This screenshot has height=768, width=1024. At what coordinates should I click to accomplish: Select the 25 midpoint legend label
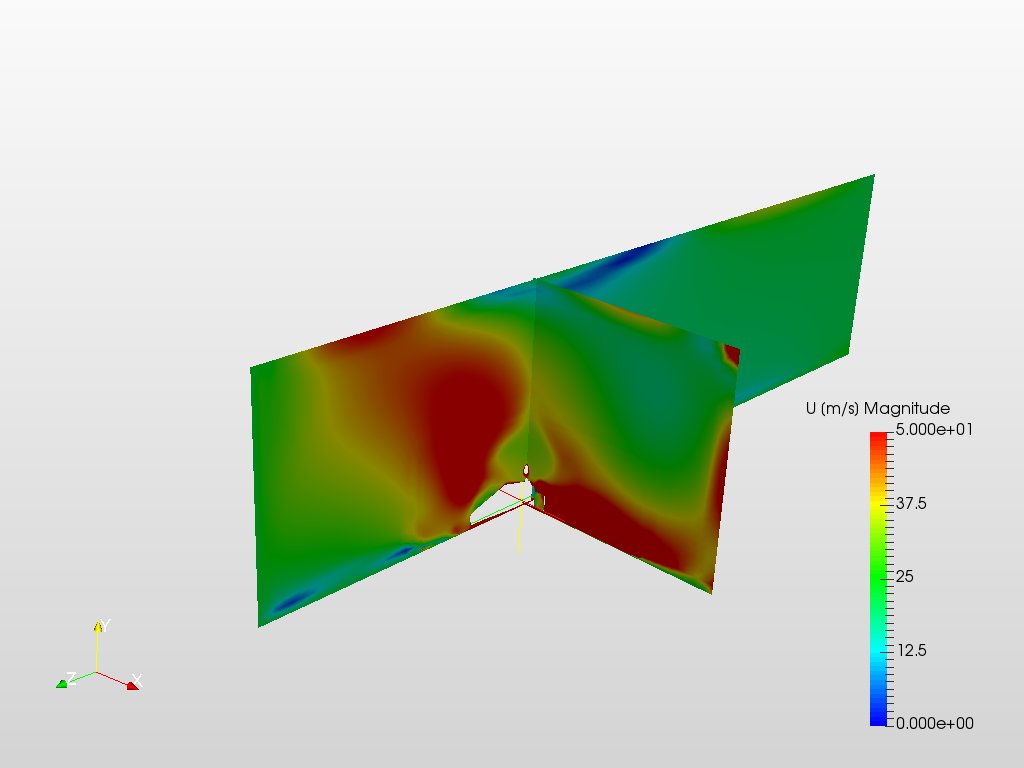(903, 576)
